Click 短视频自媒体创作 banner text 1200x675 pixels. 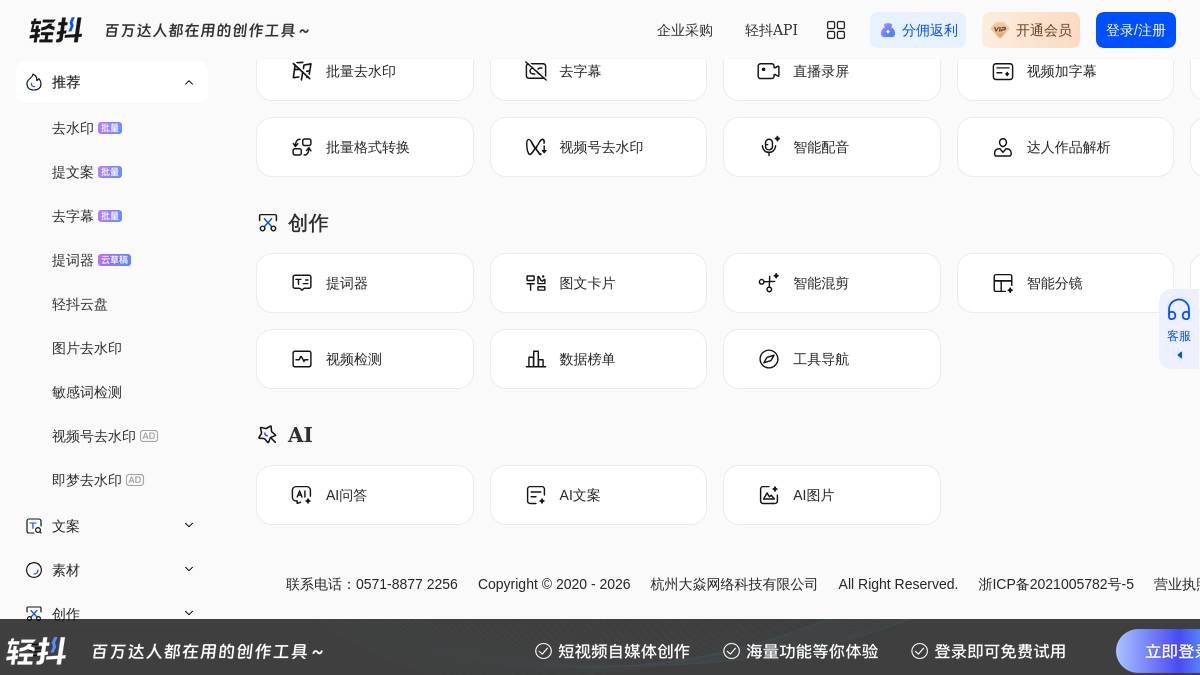click(624, 651)
